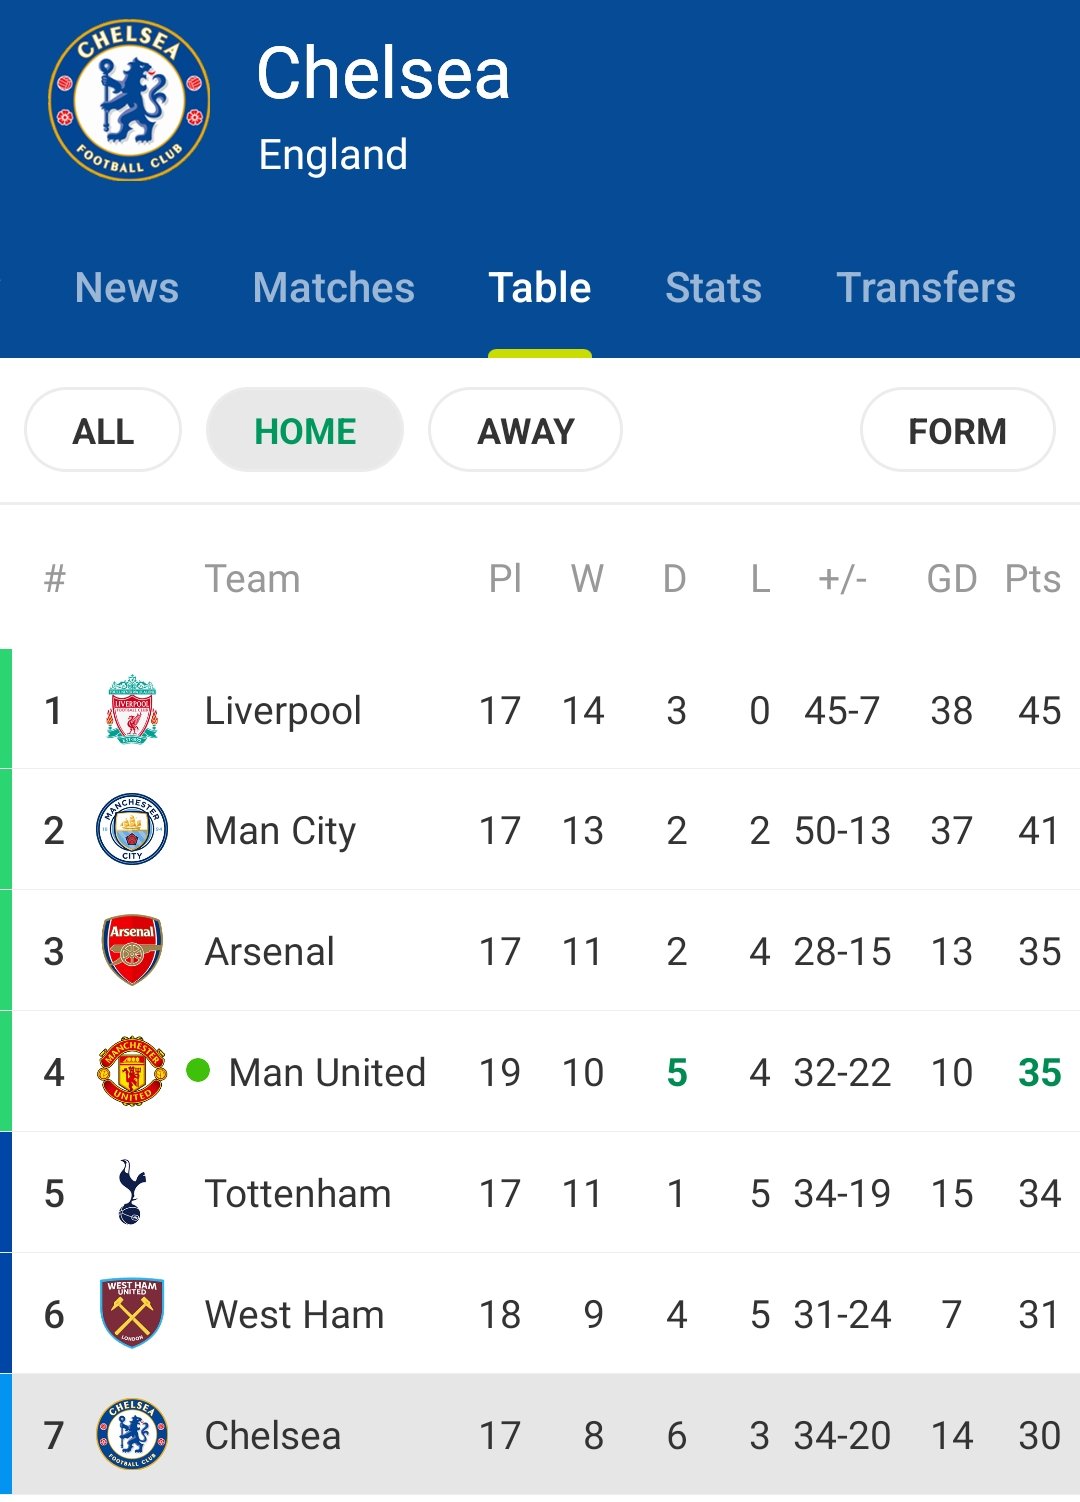Select the Man City crest icon
Image resolution: width=1080 pixels, height=1502 pixels.
click(x=132, y=829)
